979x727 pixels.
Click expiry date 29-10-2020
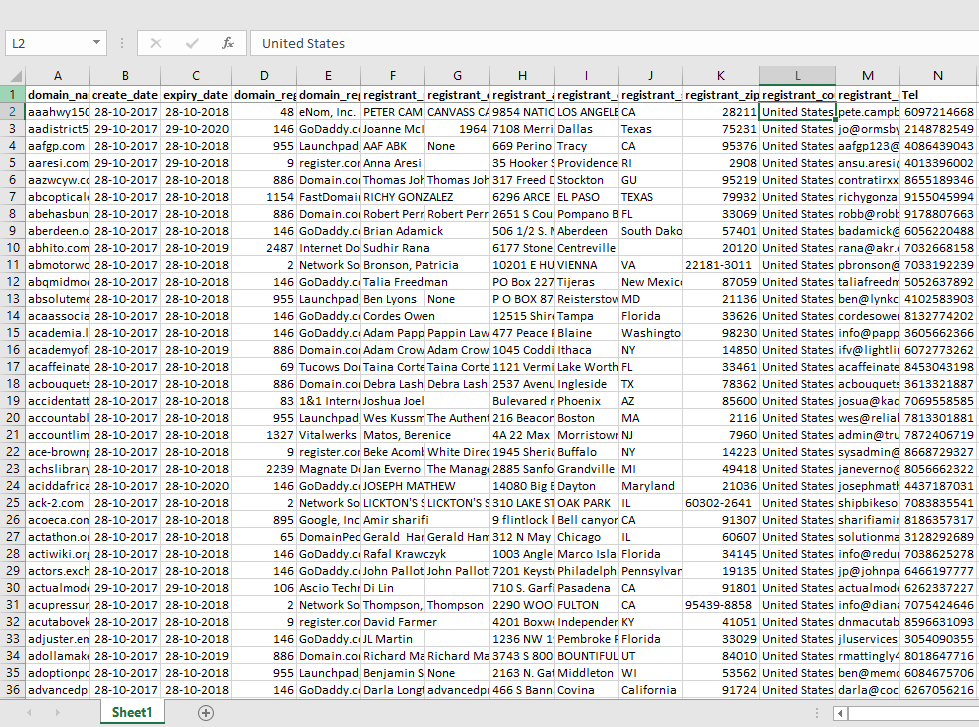pos(196,129)
